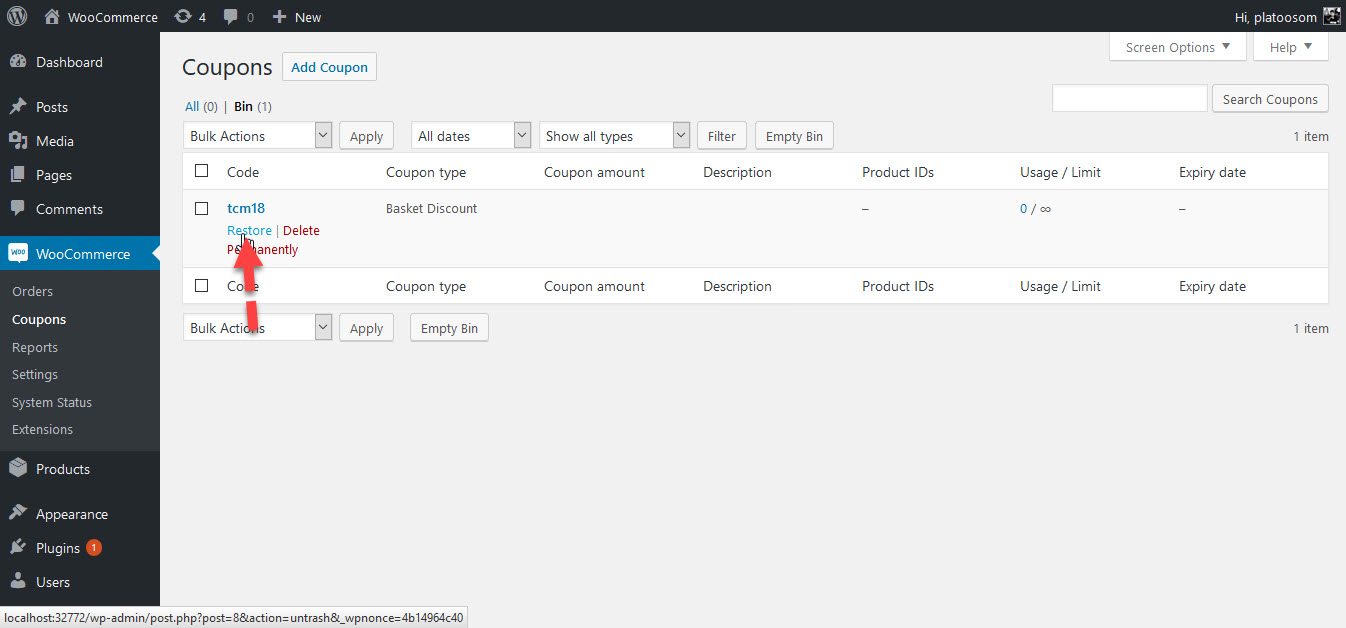Viewport: 1346px width, 628px height.
Task: Restore the tcm18 coupon
Action: (x=249, y=231)
